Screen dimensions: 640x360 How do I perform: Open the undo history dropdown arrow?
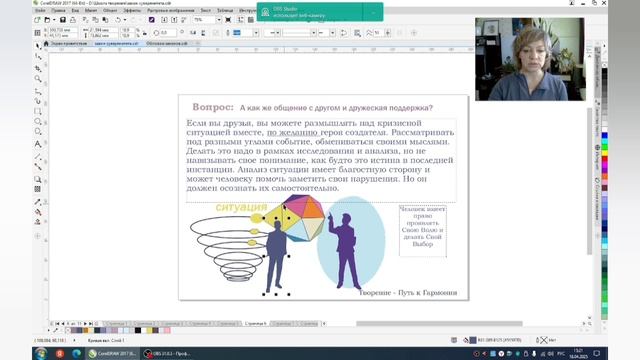tap(125, 20)
